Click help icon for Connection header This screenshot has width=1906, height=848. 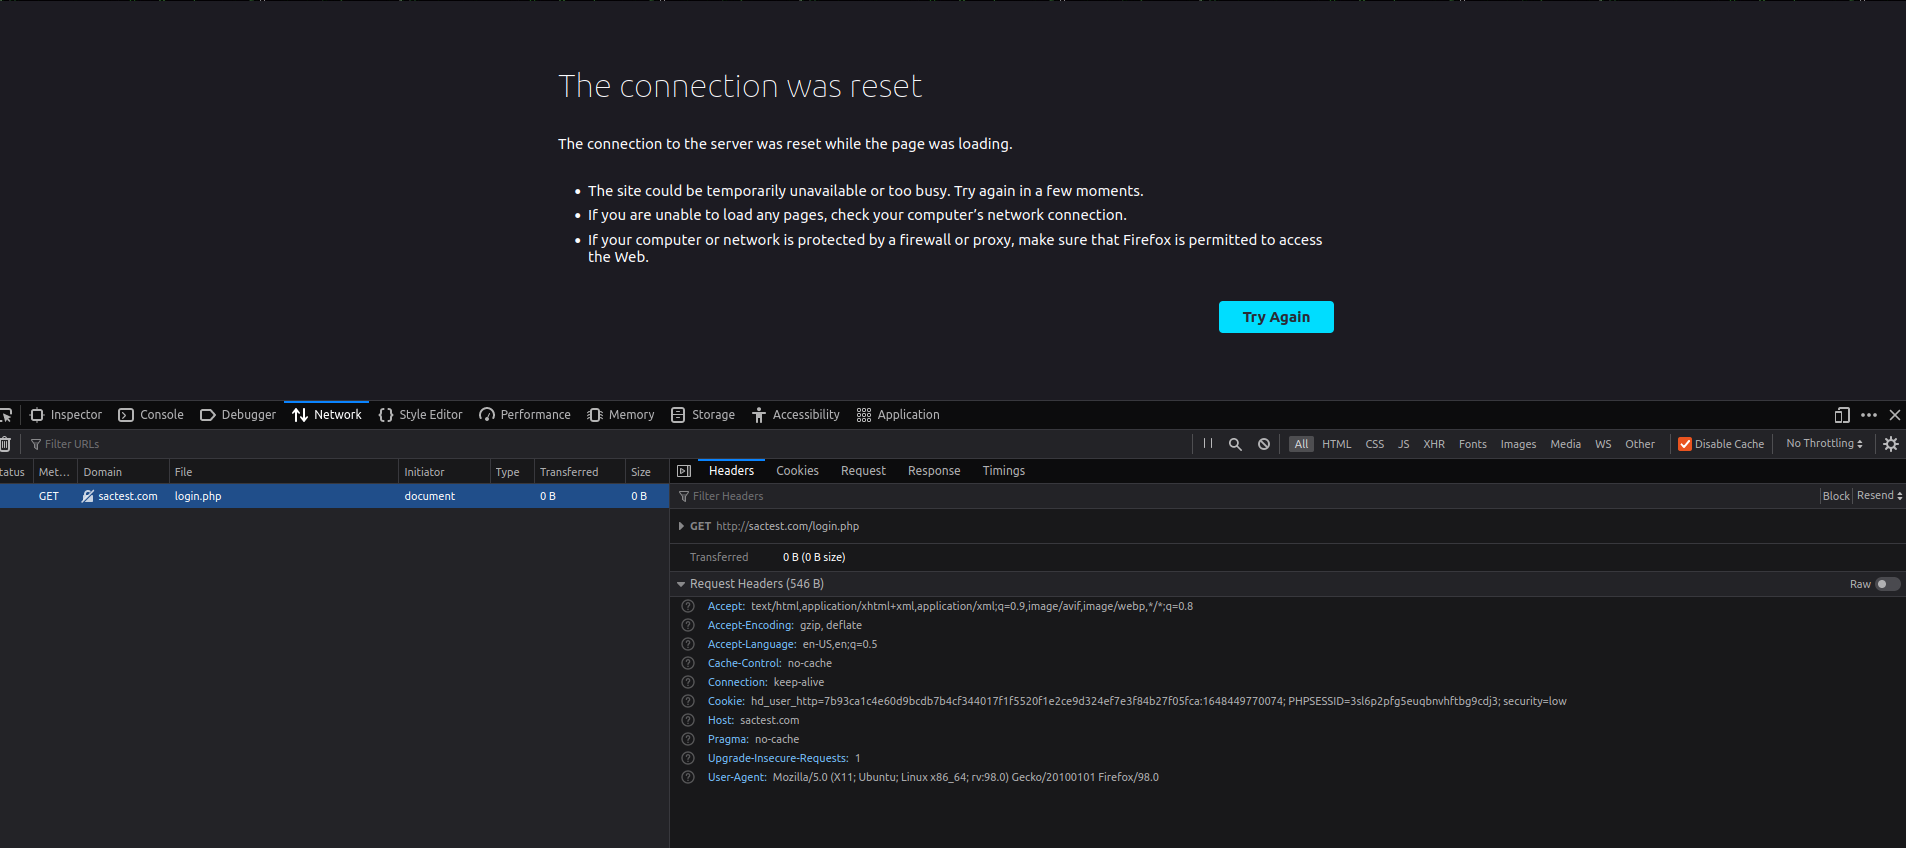688,682
